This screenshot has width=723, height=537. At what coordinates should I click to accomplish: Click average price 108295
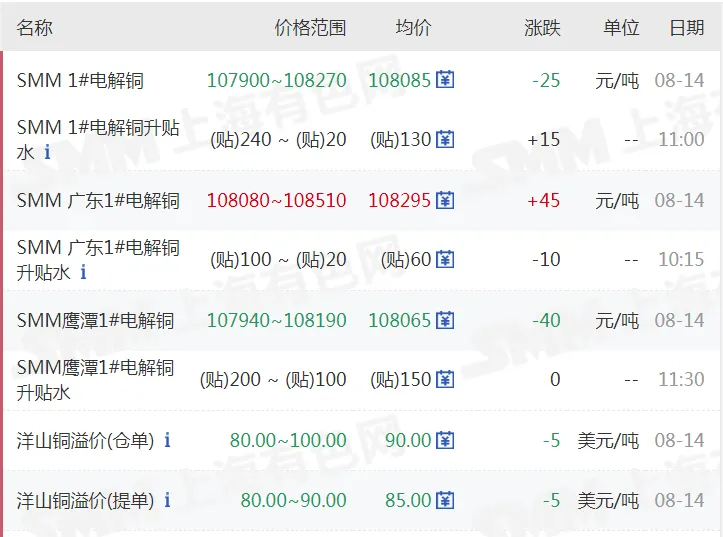(400, 201)
